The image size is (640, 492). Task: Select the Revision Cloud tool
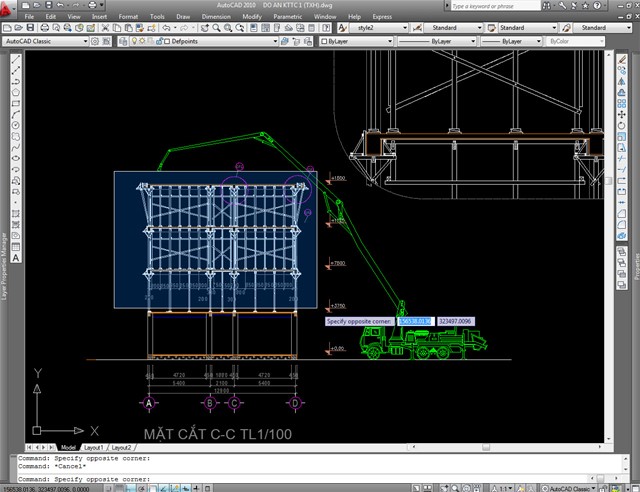16,136
